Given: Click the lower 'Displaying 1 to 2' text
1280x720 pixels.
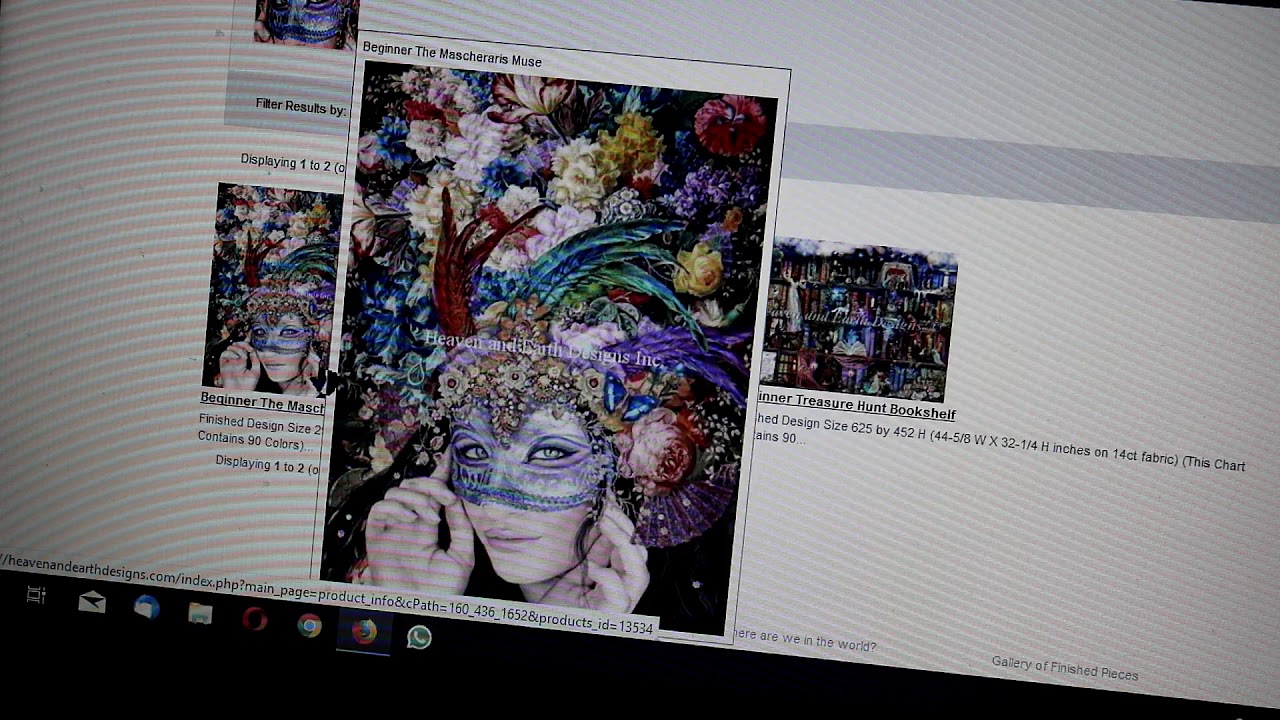Looking at the screenshot, I should tap(267, 465).
